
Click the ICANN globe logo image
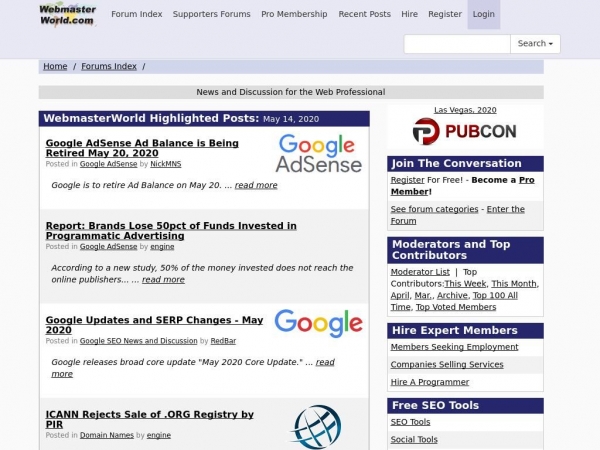(x=317, y=427)
